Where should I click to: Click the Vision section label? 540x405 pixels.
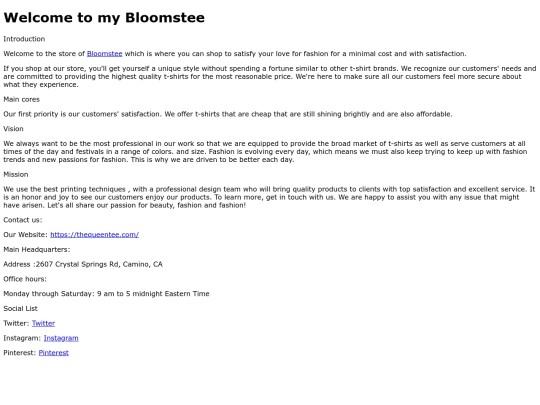[x=13, y=129]
